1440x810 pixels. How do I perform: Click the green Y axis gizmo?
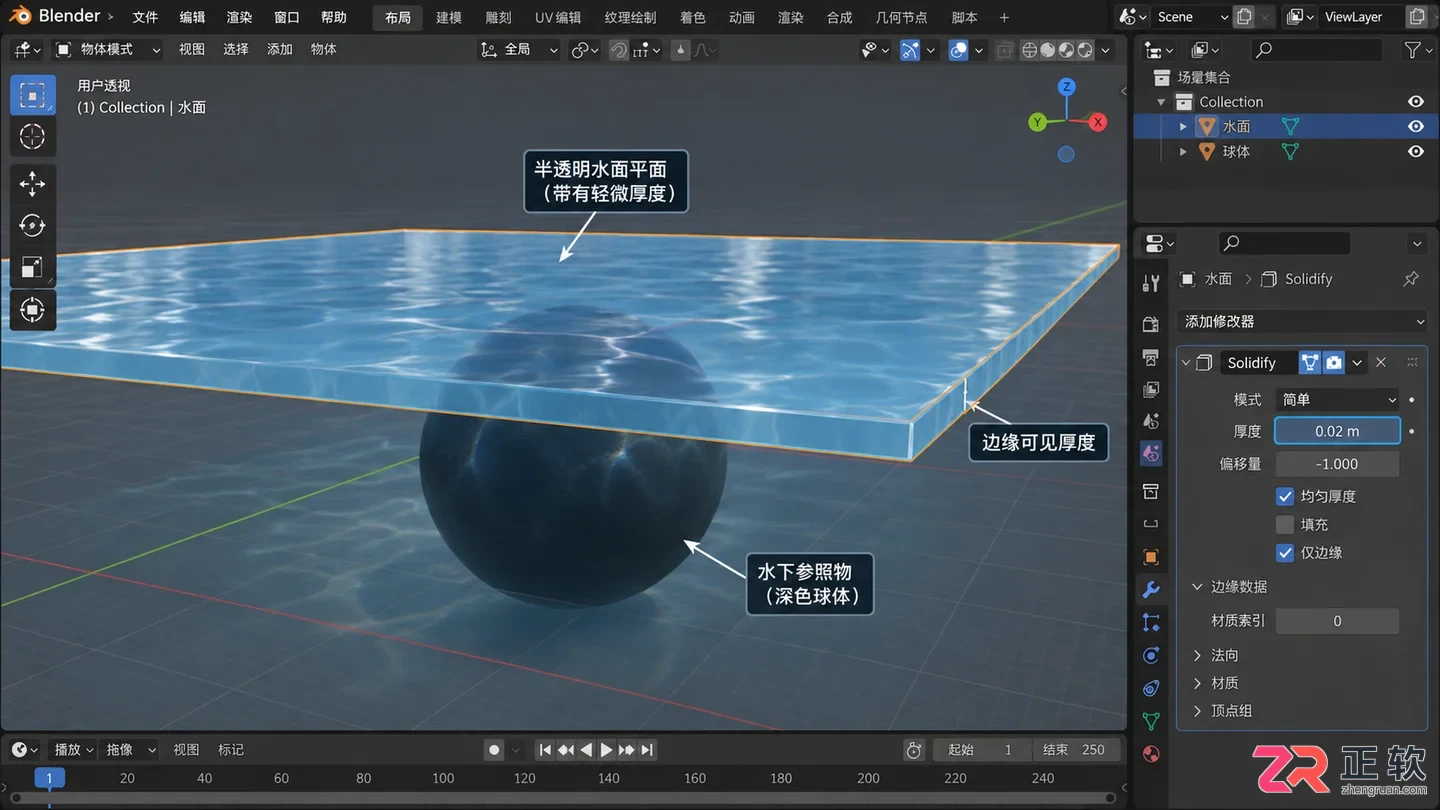(x=1037, y=122)
